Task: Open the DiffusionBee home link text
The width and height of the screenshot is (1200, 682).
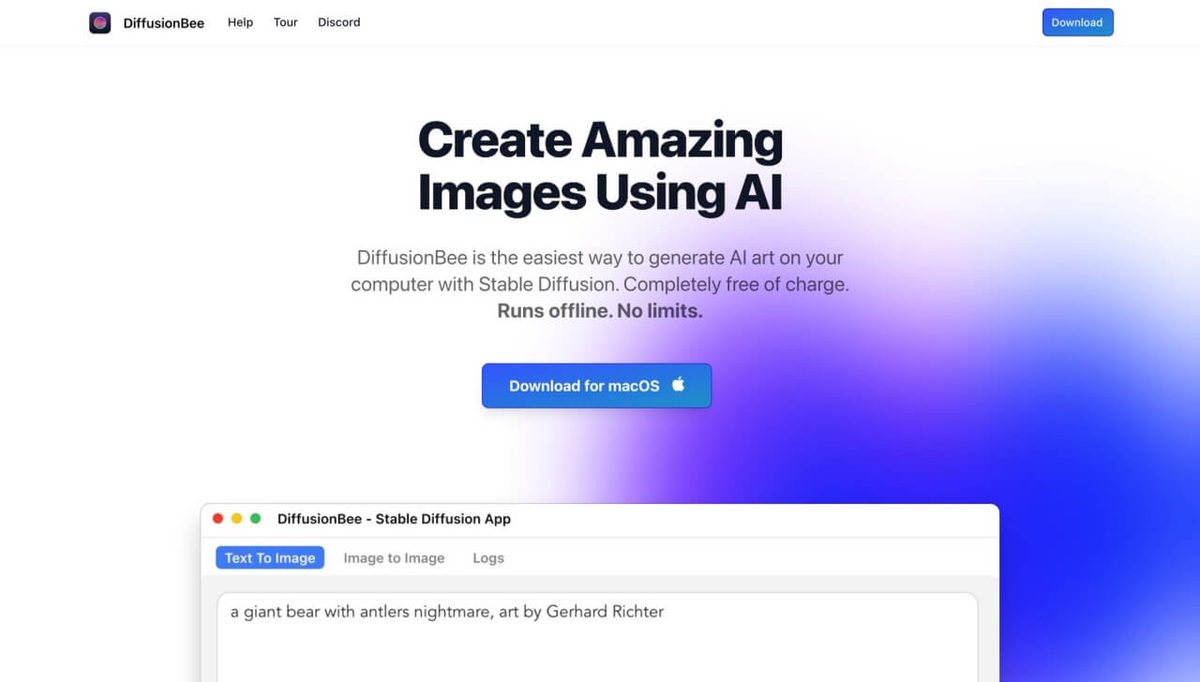Action: click(x=164, y=23)
